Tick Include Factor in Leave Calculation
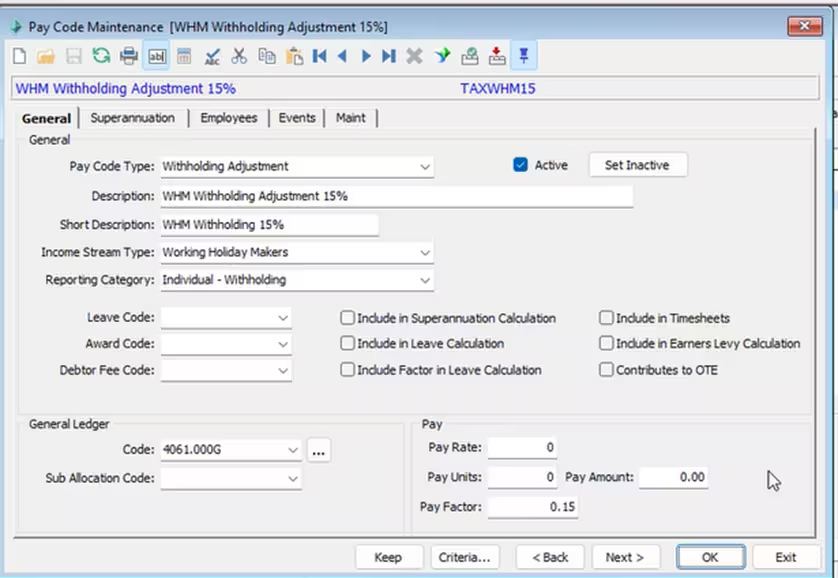 coord(347,370)
